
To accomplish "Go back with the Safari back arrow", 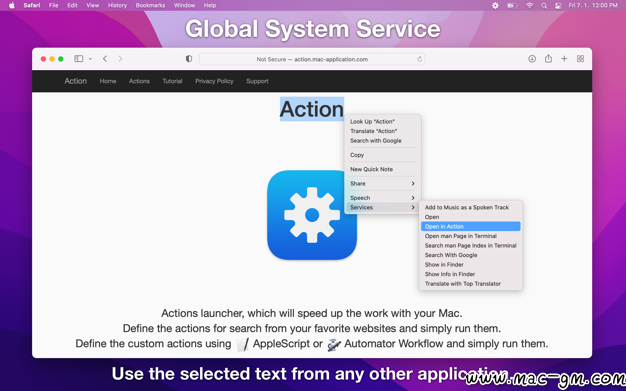I will coord(105,59).
